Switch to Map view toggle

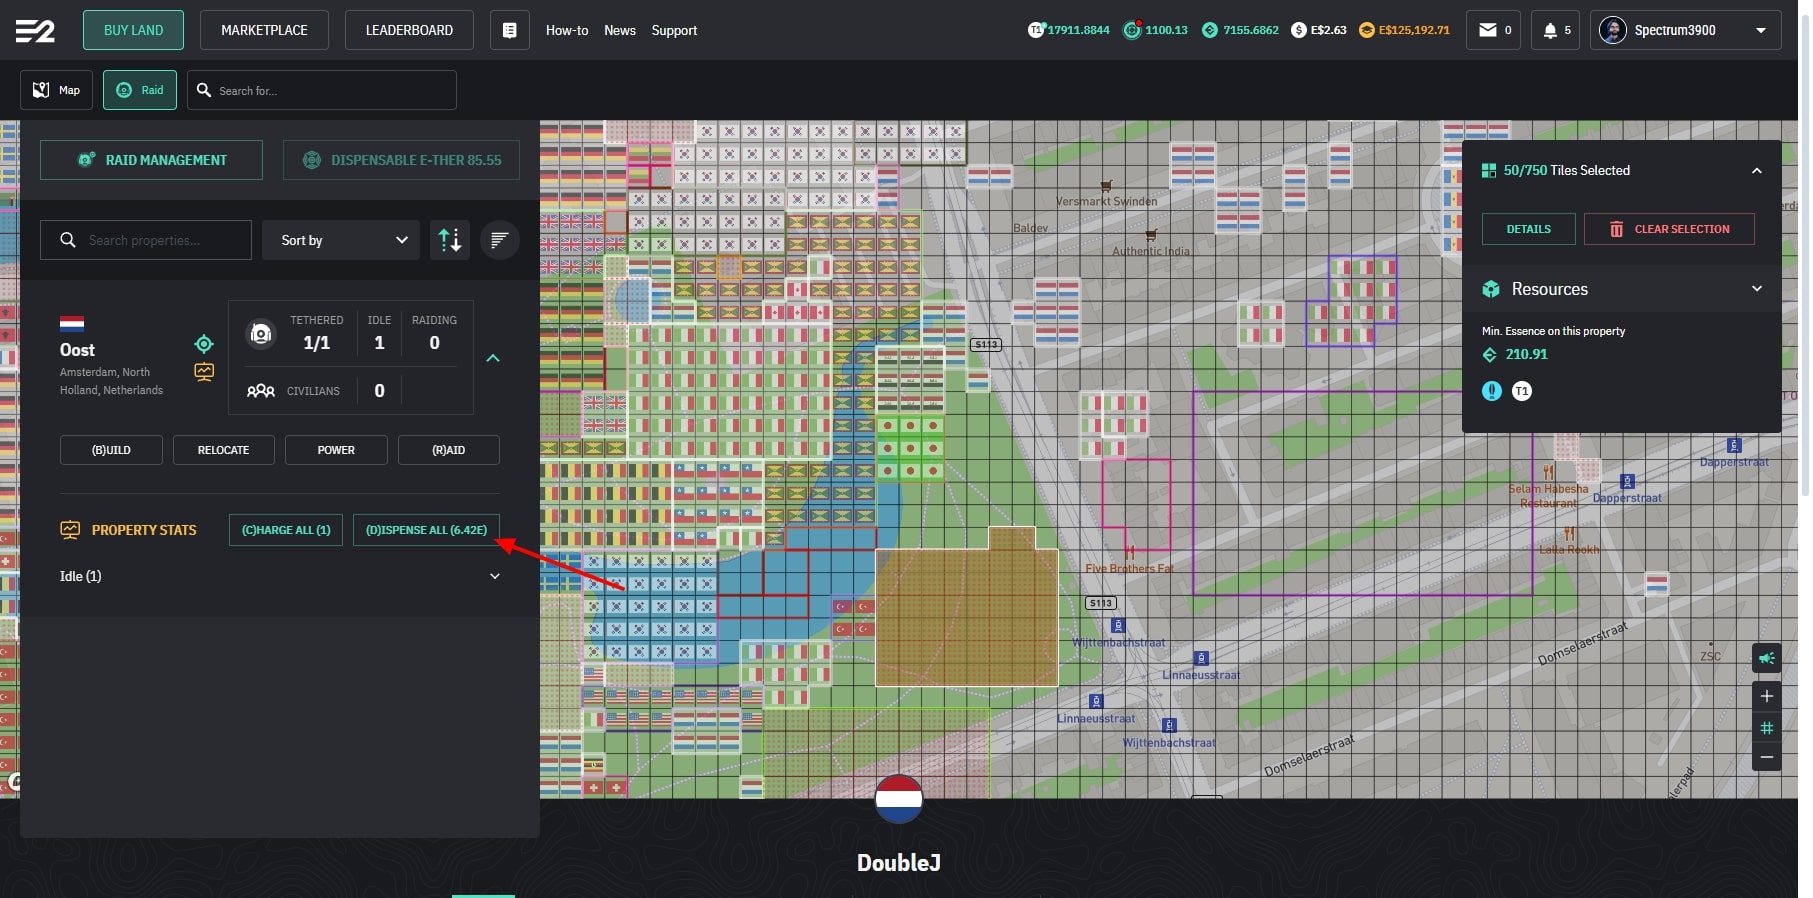click(57, 90)
